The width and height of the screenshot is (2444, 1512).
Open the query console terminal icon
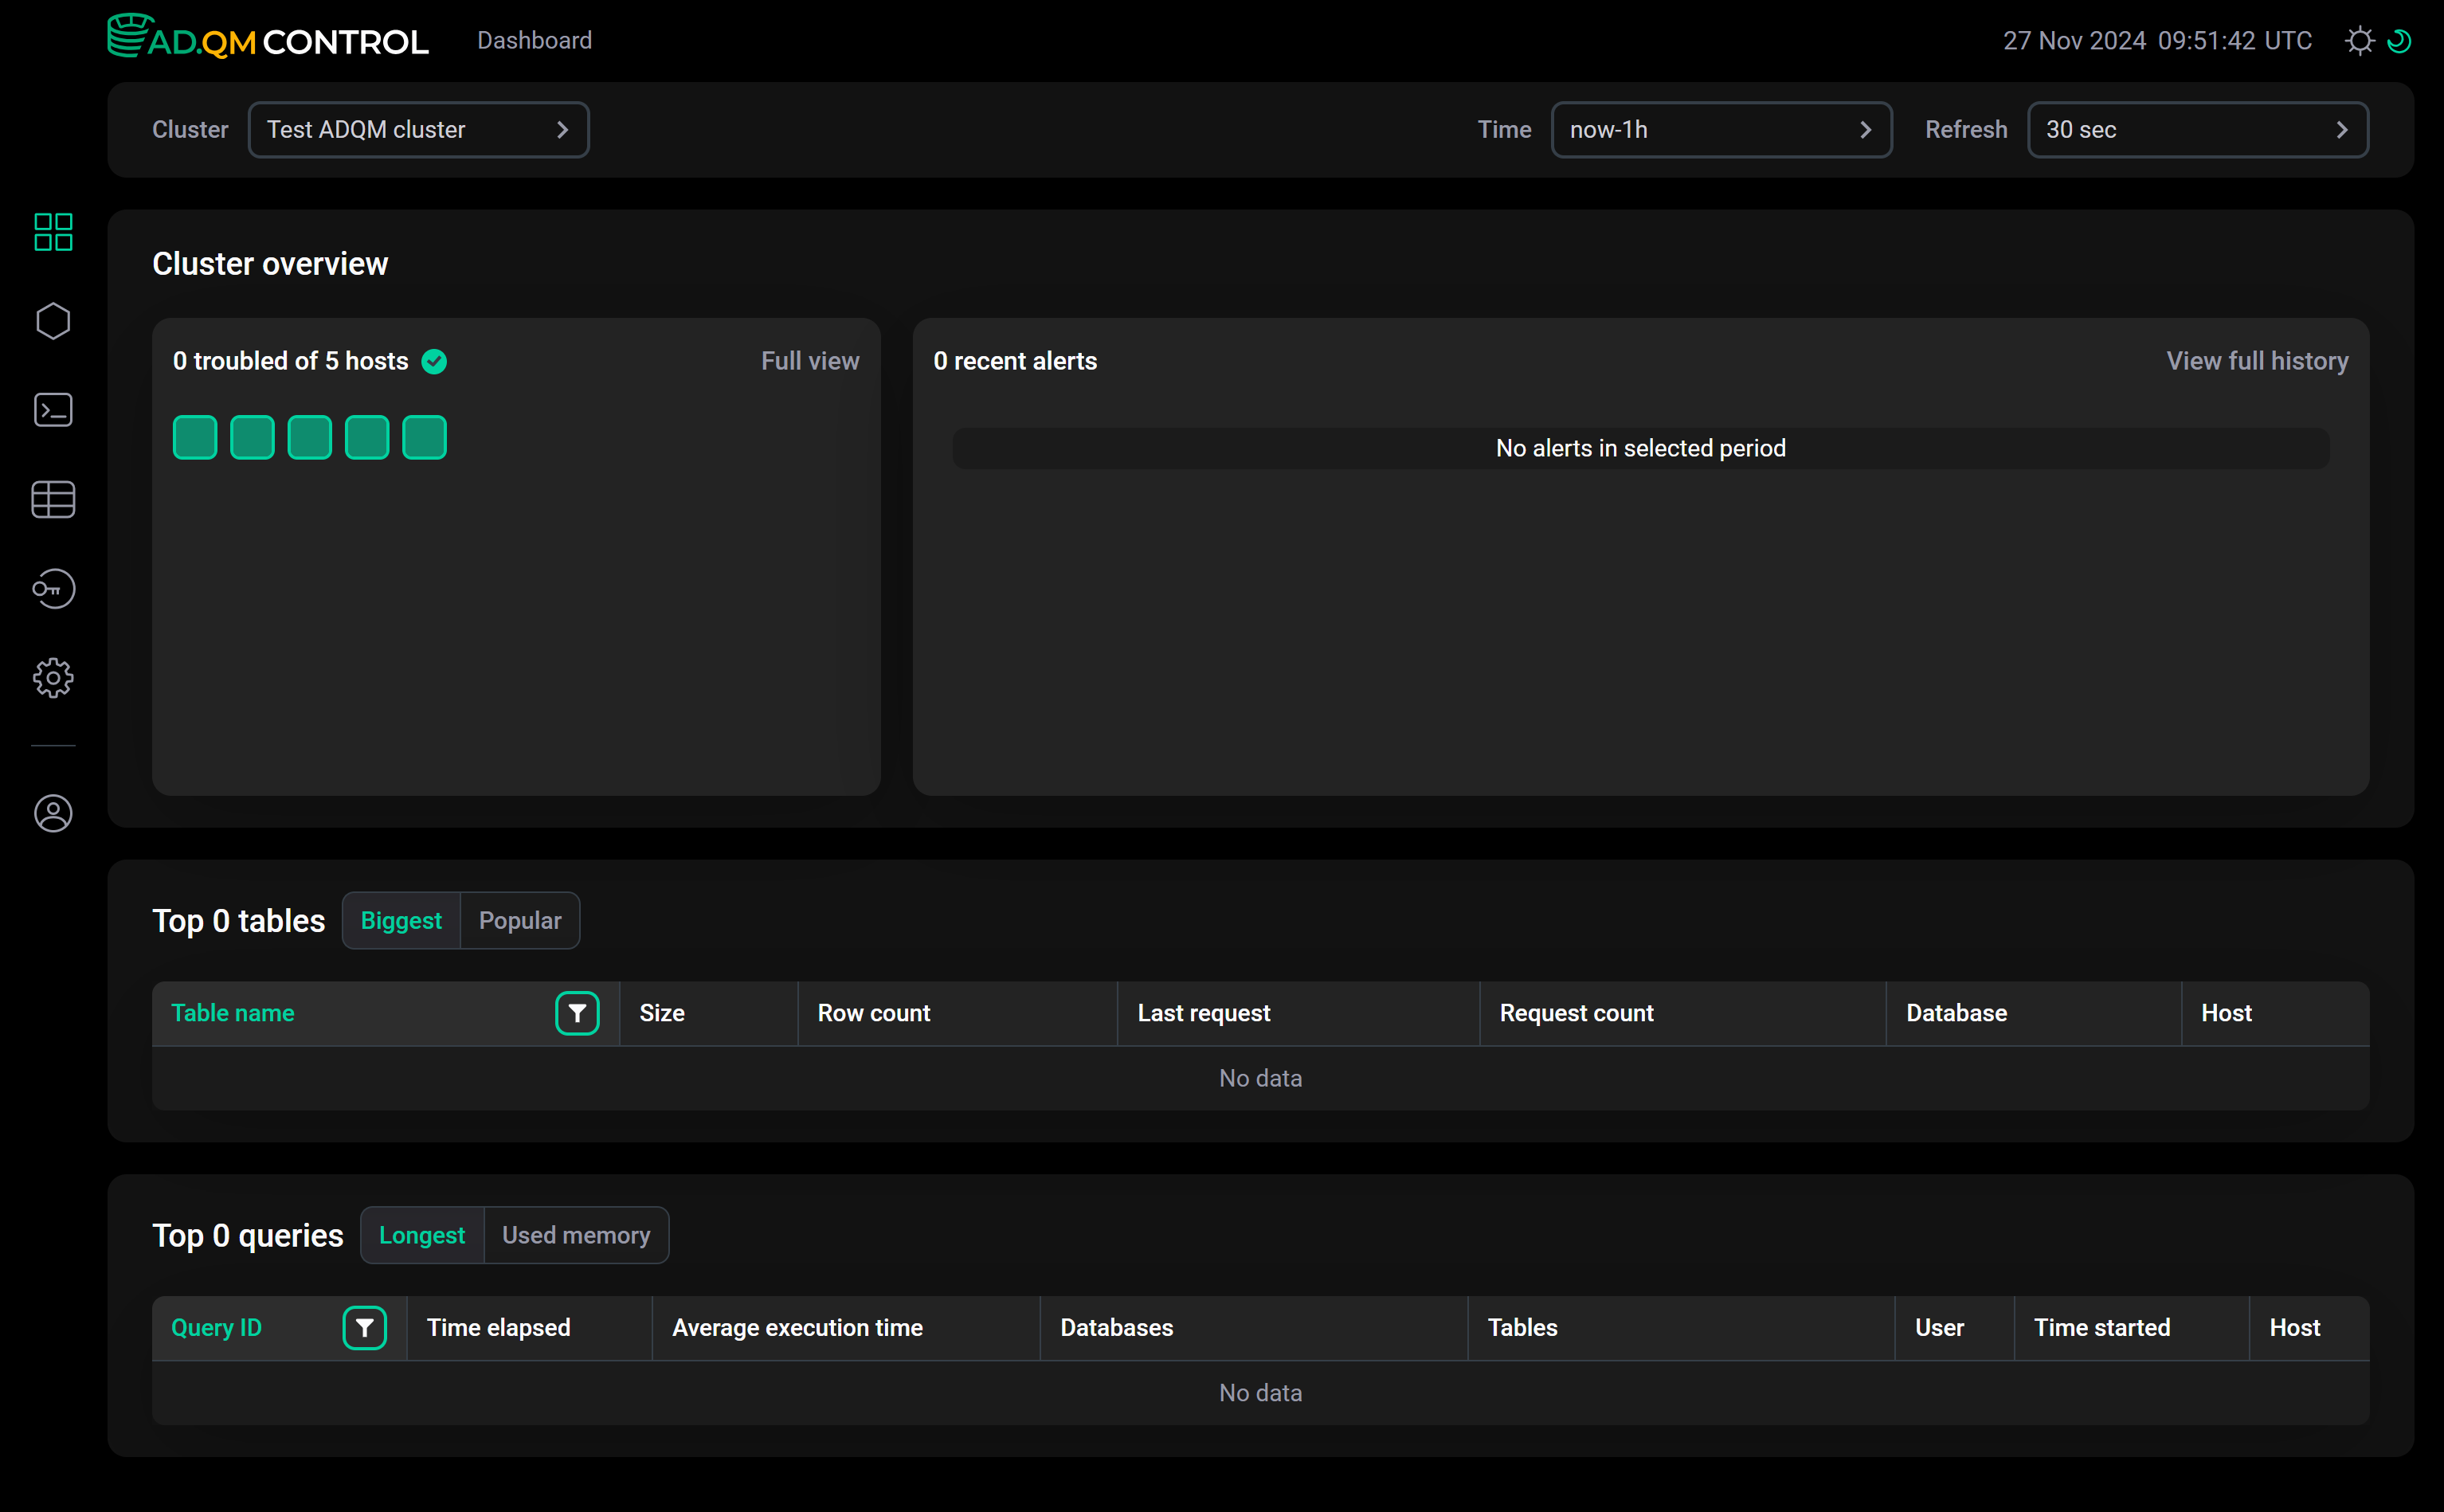[x=53, y=409]
